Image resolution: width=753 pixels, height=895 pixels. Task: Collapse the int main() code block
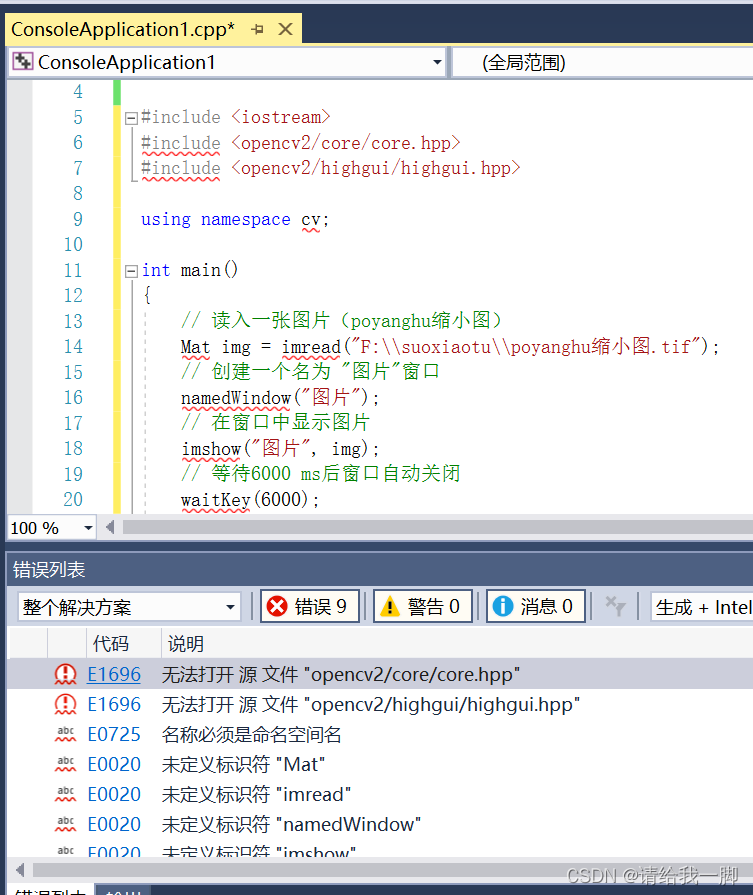coord(131,271)
